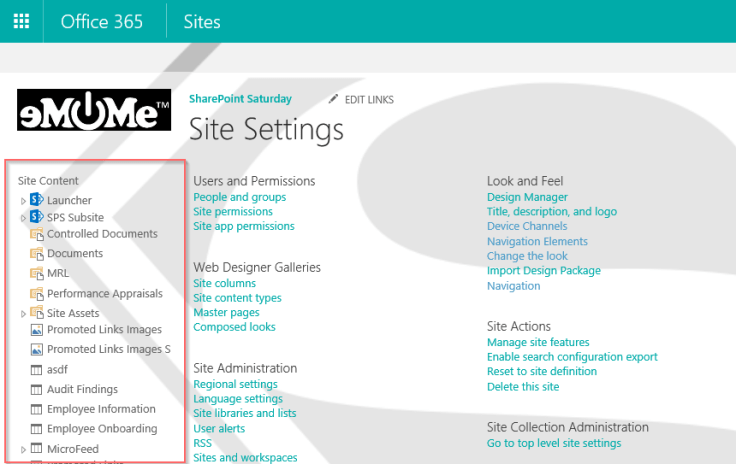Click EDIT LINKS in top navigation
The image size is (736, 464).
tap(369, 99)
